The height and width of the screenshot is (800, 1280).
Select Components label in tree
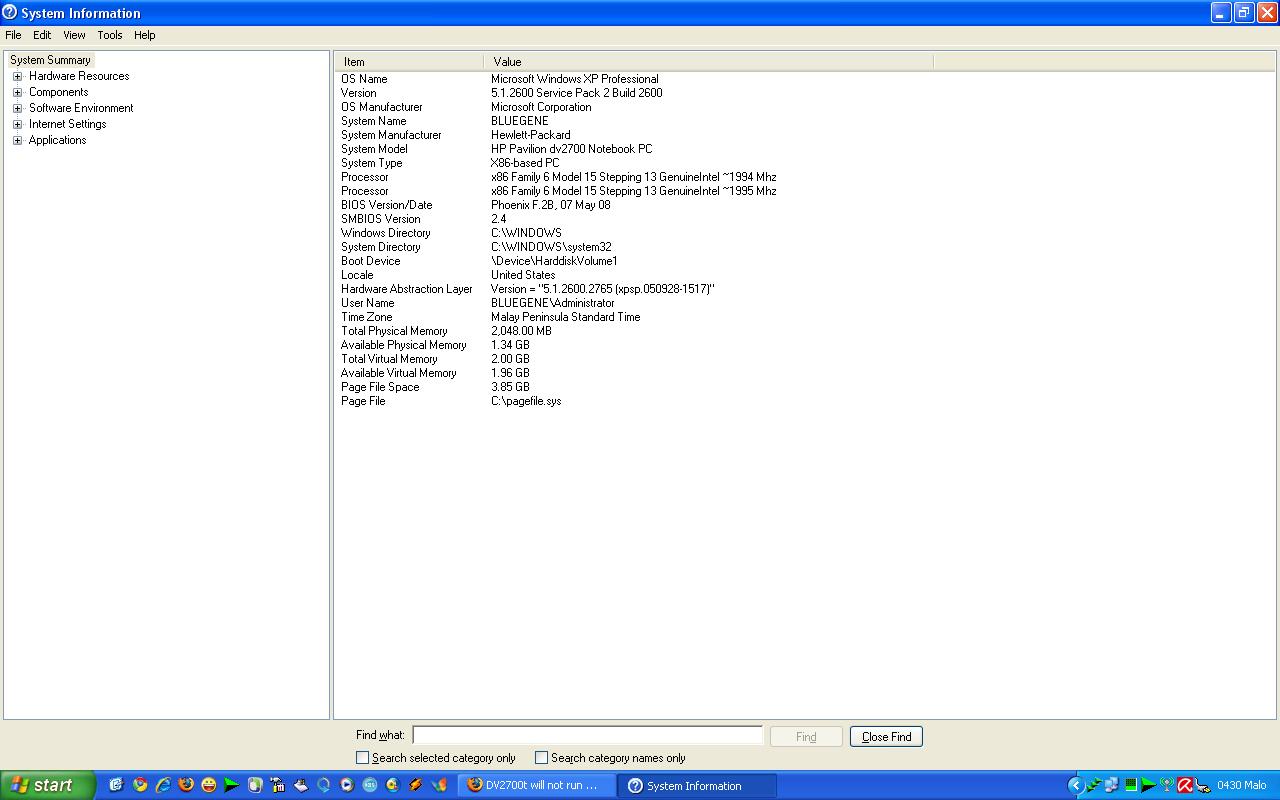(x=58, y=92)
